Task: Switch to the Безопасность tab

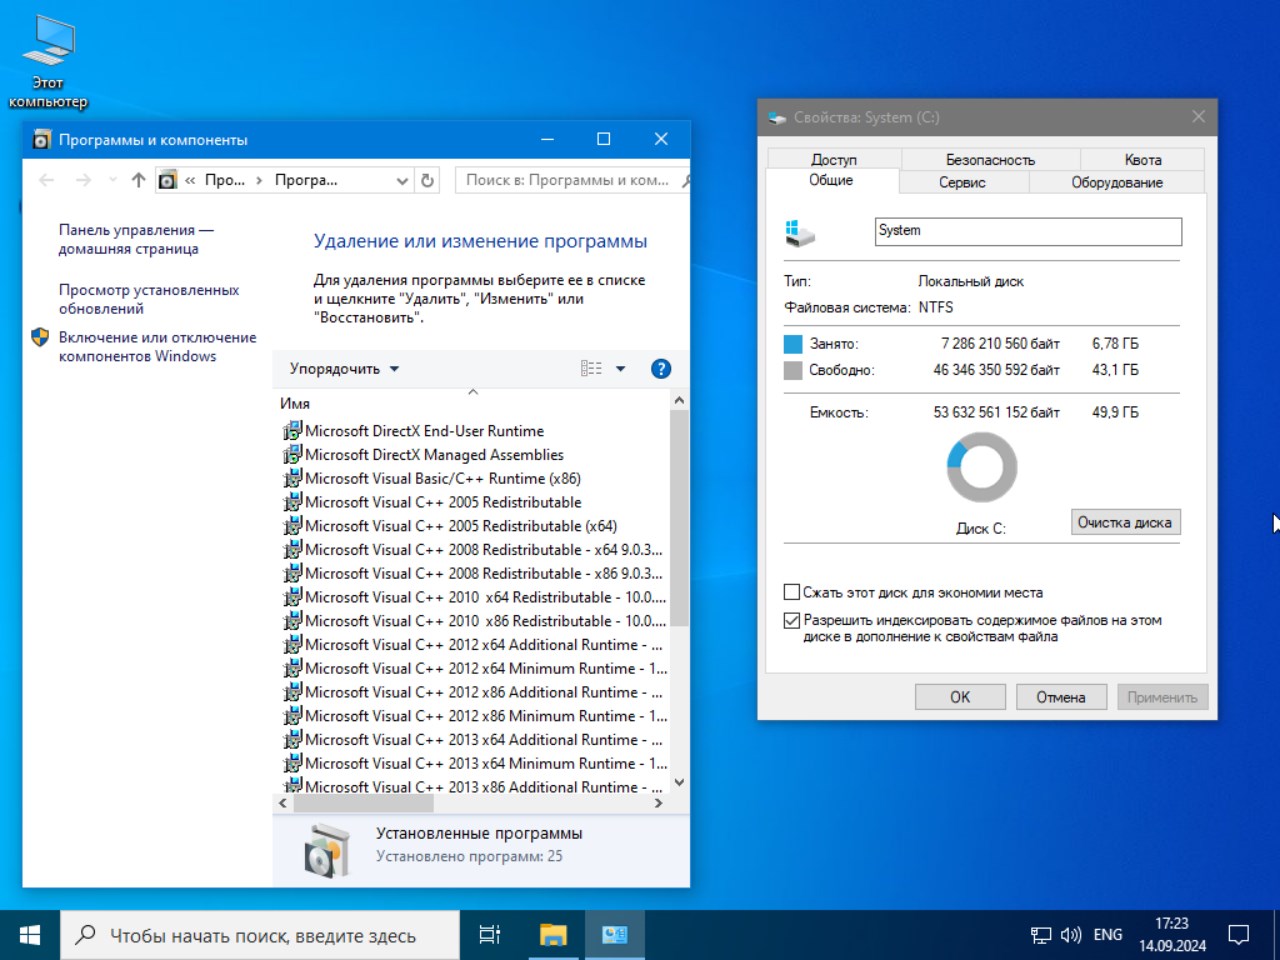Action: point(990,160)
